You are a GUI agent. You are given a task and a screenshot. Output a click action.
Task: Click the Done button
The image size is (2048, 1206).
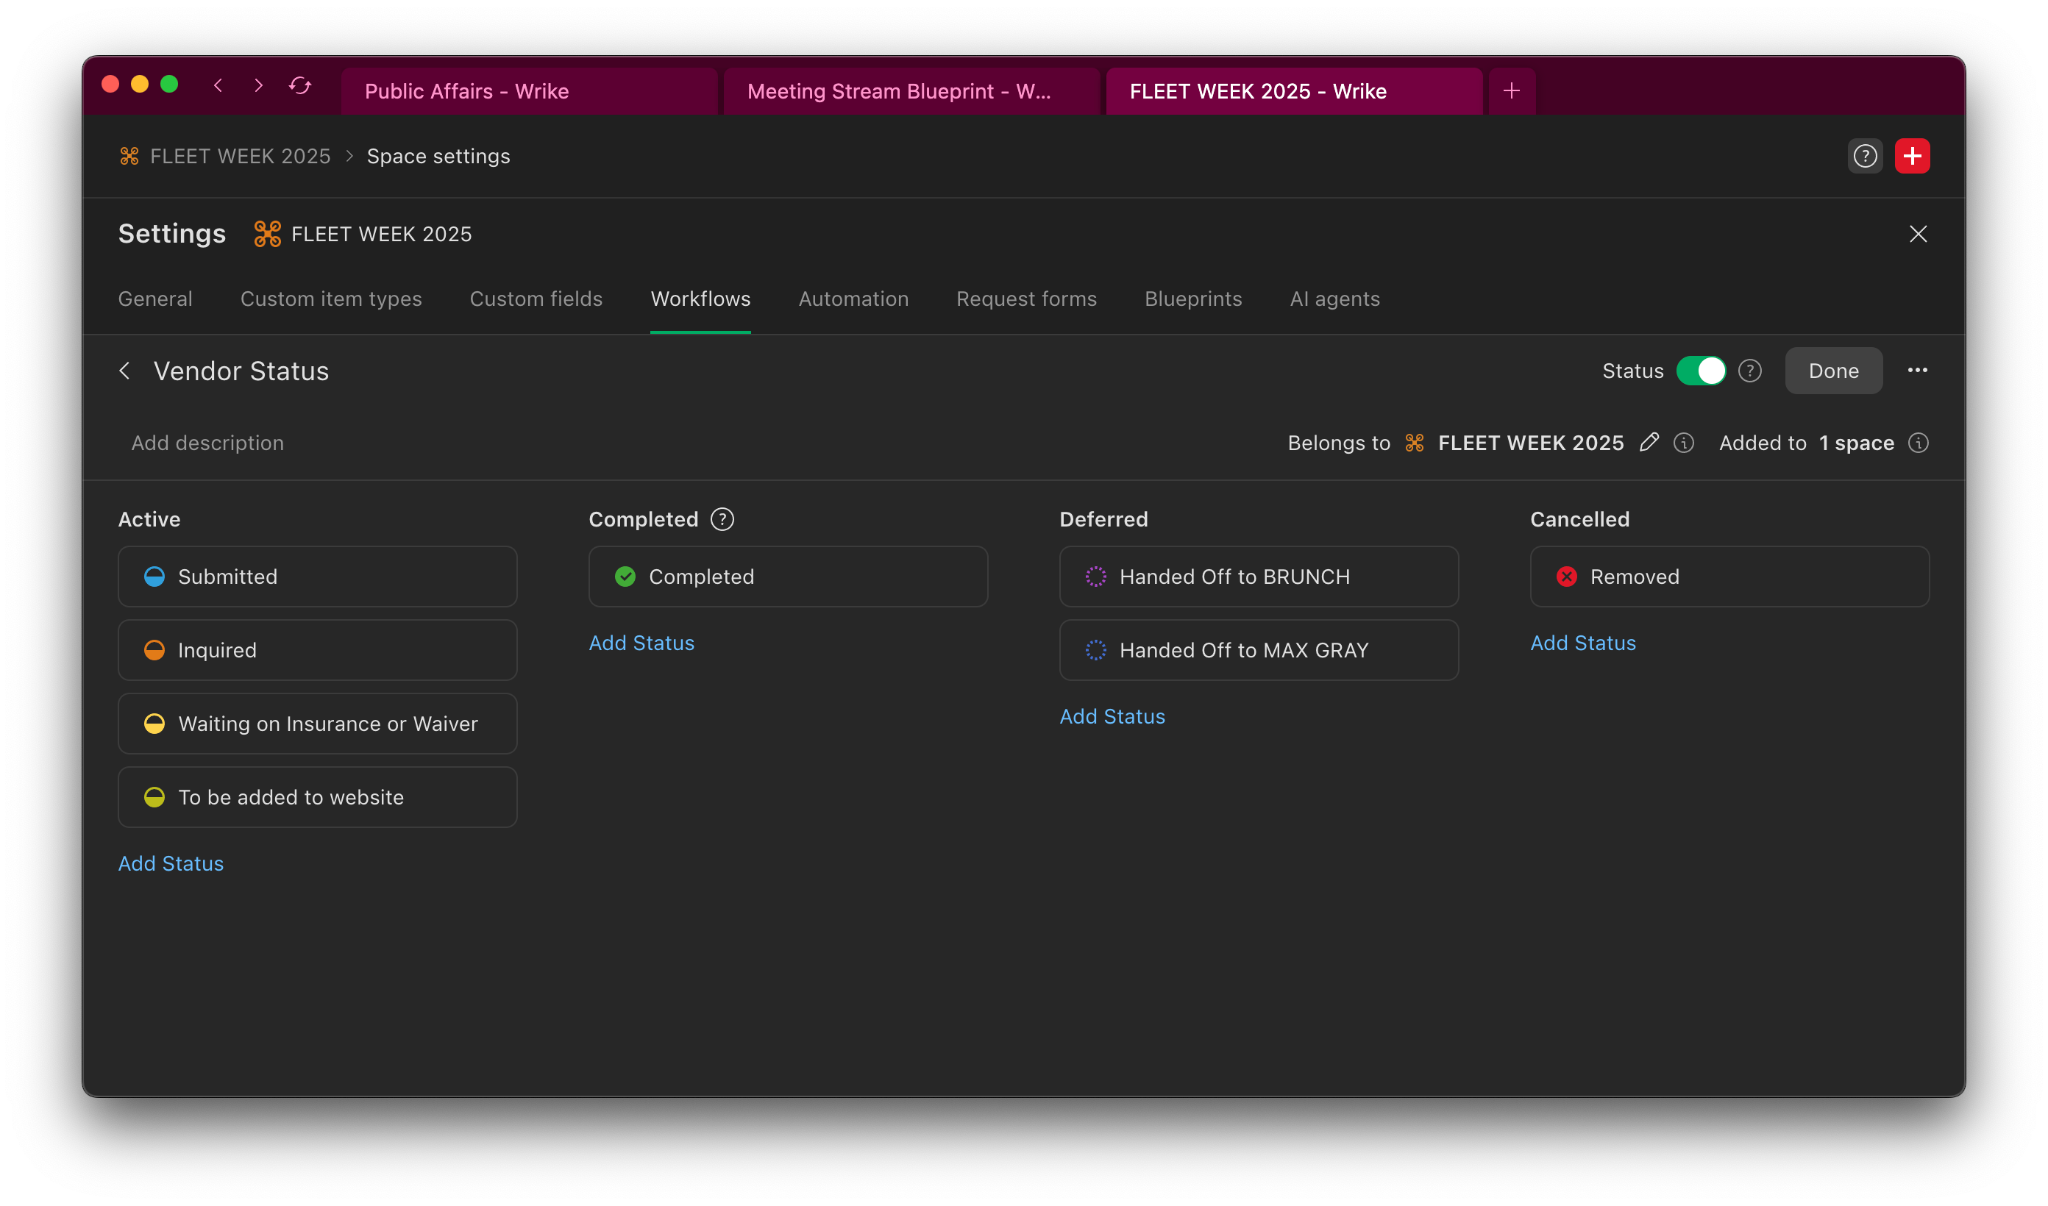(x=1833, y=371)
